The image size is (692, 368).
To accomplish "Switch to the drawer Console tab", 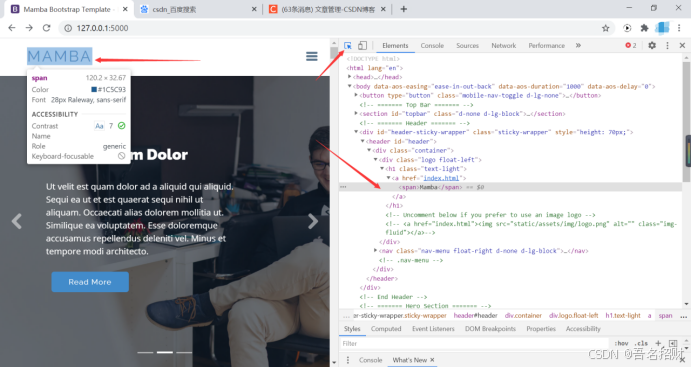I will pos(370,360).
